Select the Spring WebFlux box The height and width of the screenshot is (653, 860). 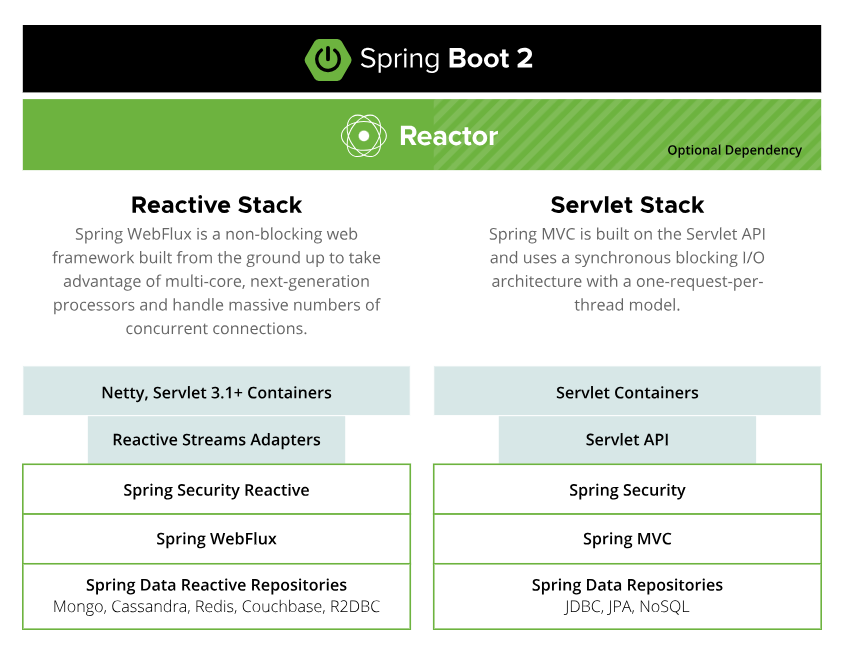(216, 539)
